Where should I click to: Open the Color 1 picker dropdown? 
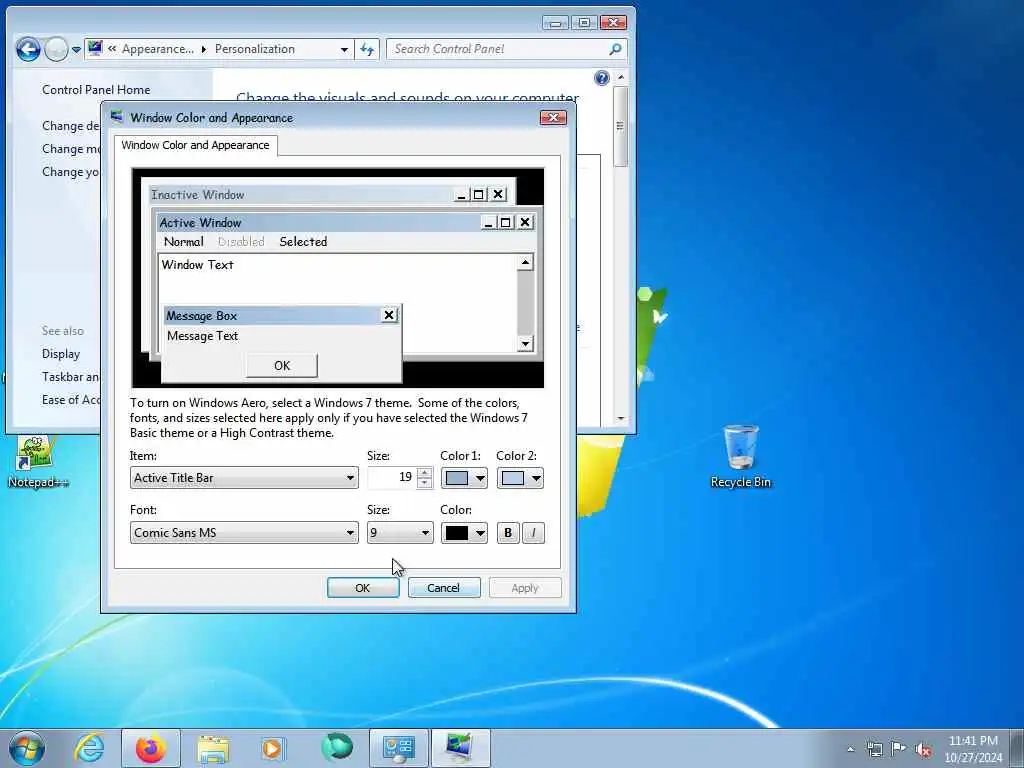(x=464, y=478)
